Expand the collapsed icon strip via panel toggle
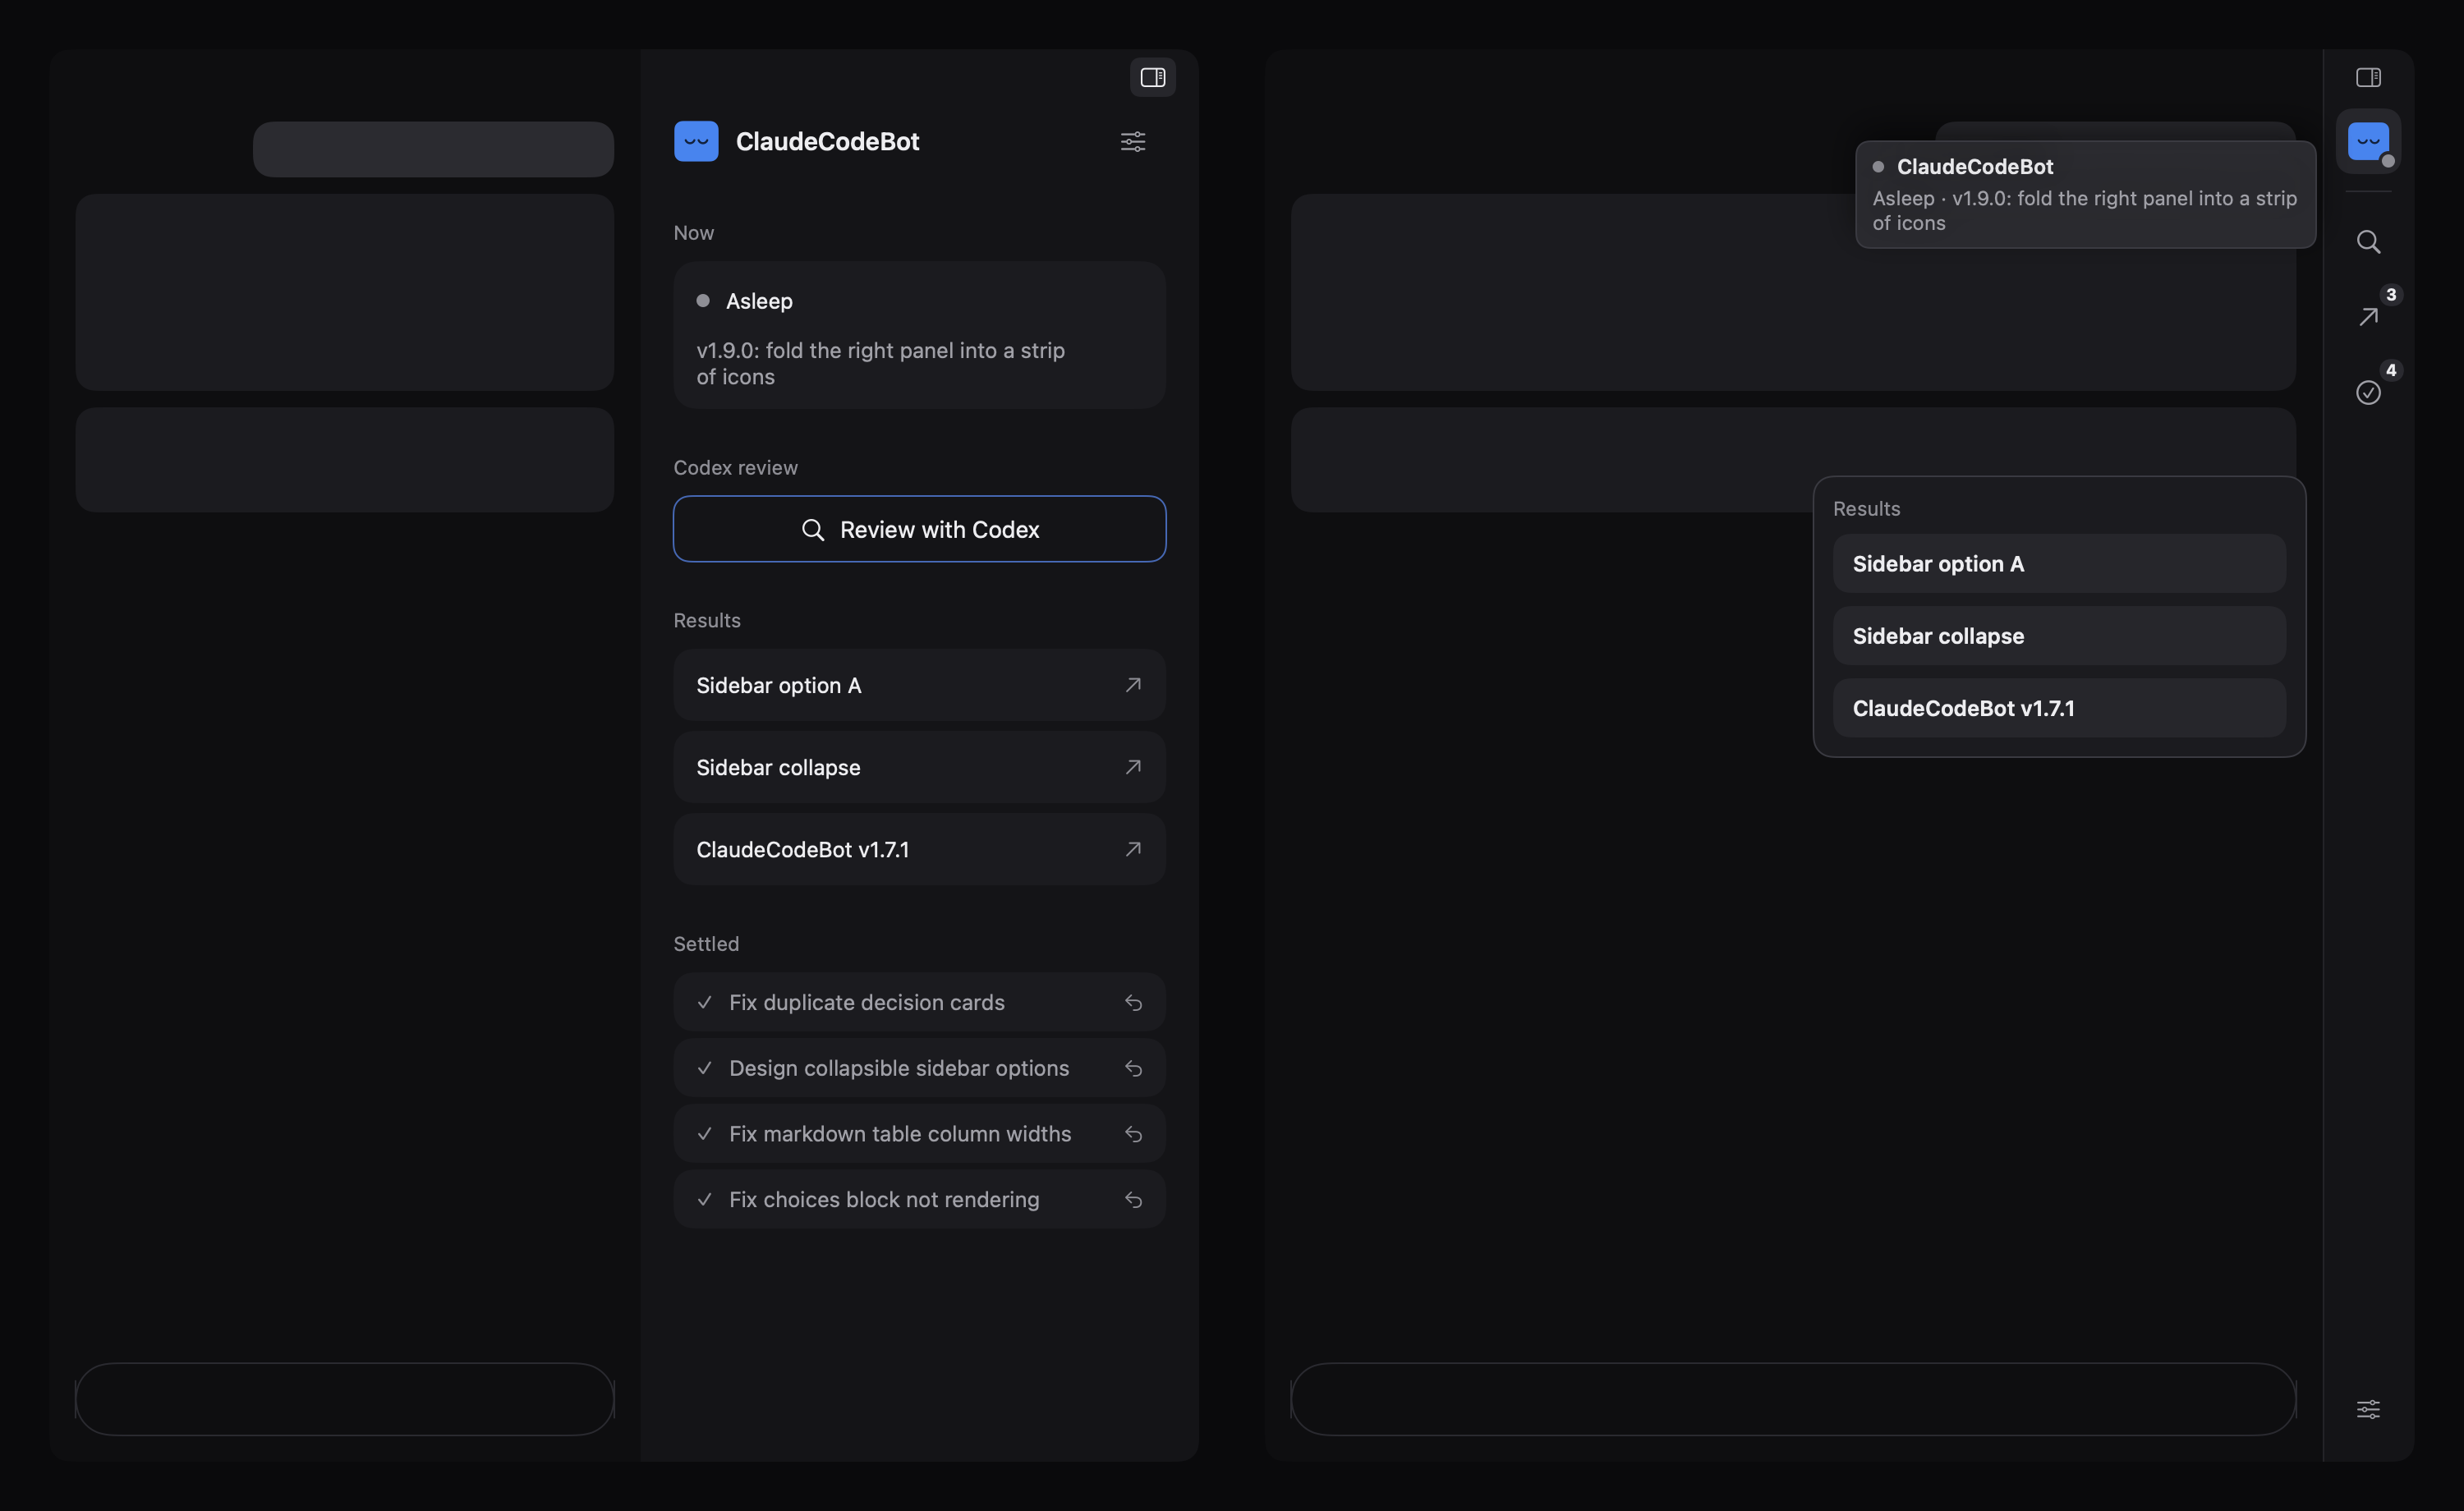2464x1511 pixels. pos(2368,77)
